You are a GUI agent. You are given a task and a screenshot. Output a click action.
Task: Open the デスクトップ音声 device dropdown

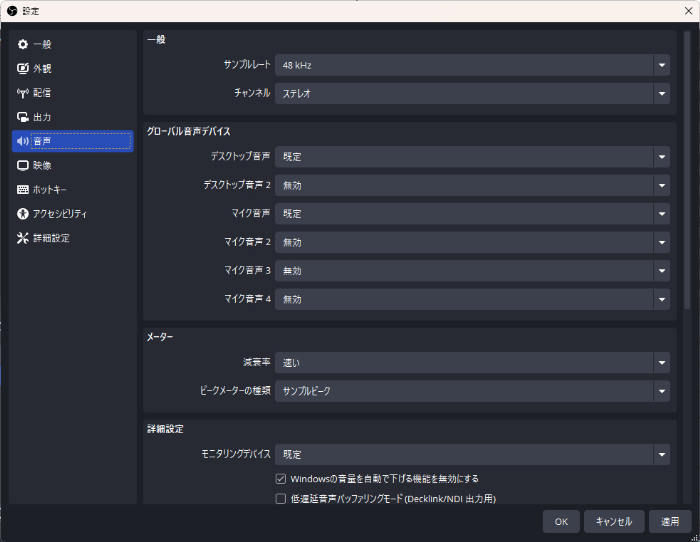[x=472, y=157]
